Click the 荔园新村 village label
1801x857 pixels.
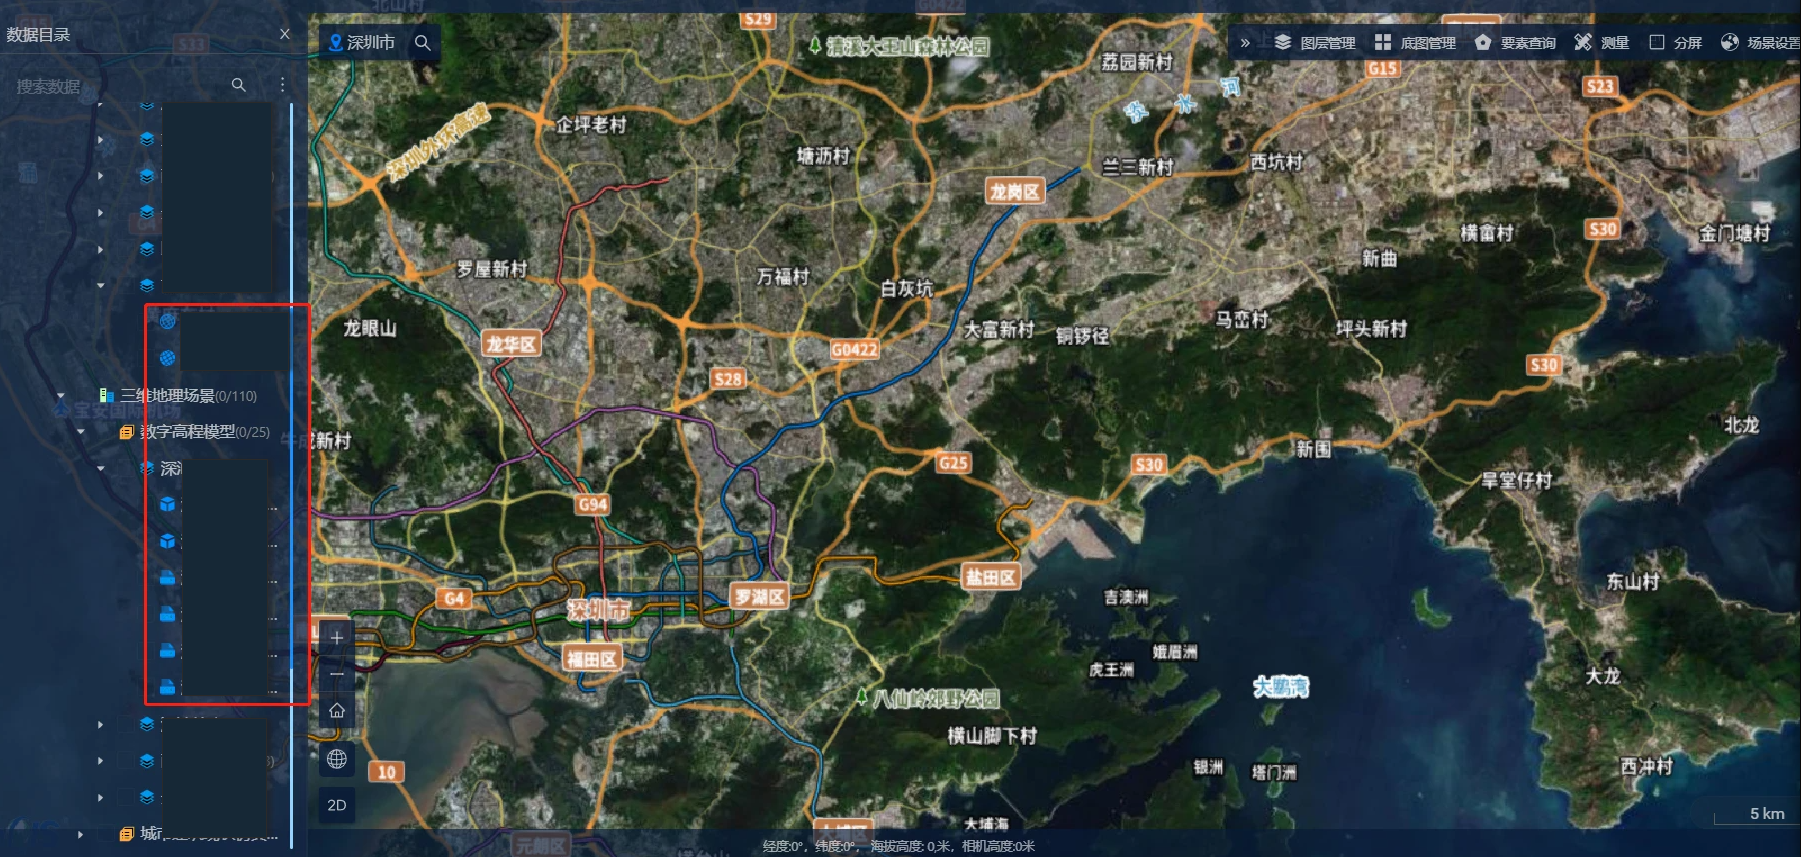click(1137, 62)
